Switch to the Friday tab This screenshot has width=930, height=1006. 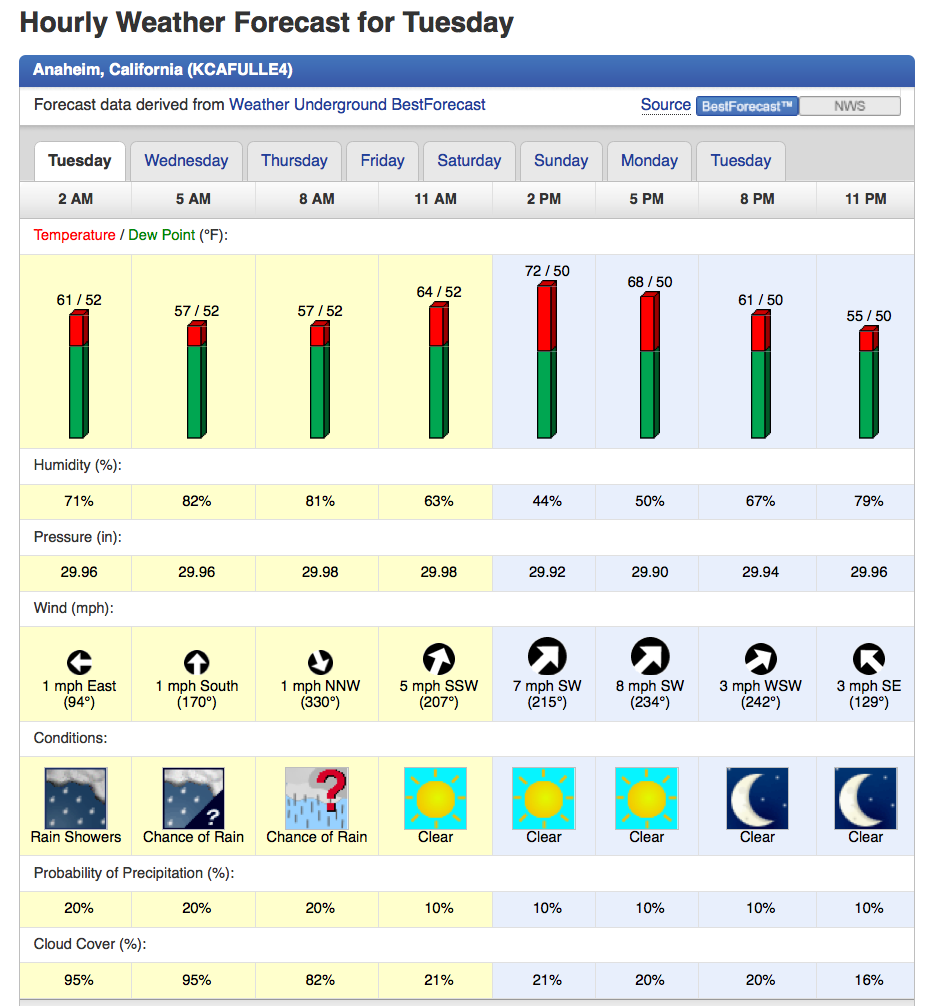[382, 161]
